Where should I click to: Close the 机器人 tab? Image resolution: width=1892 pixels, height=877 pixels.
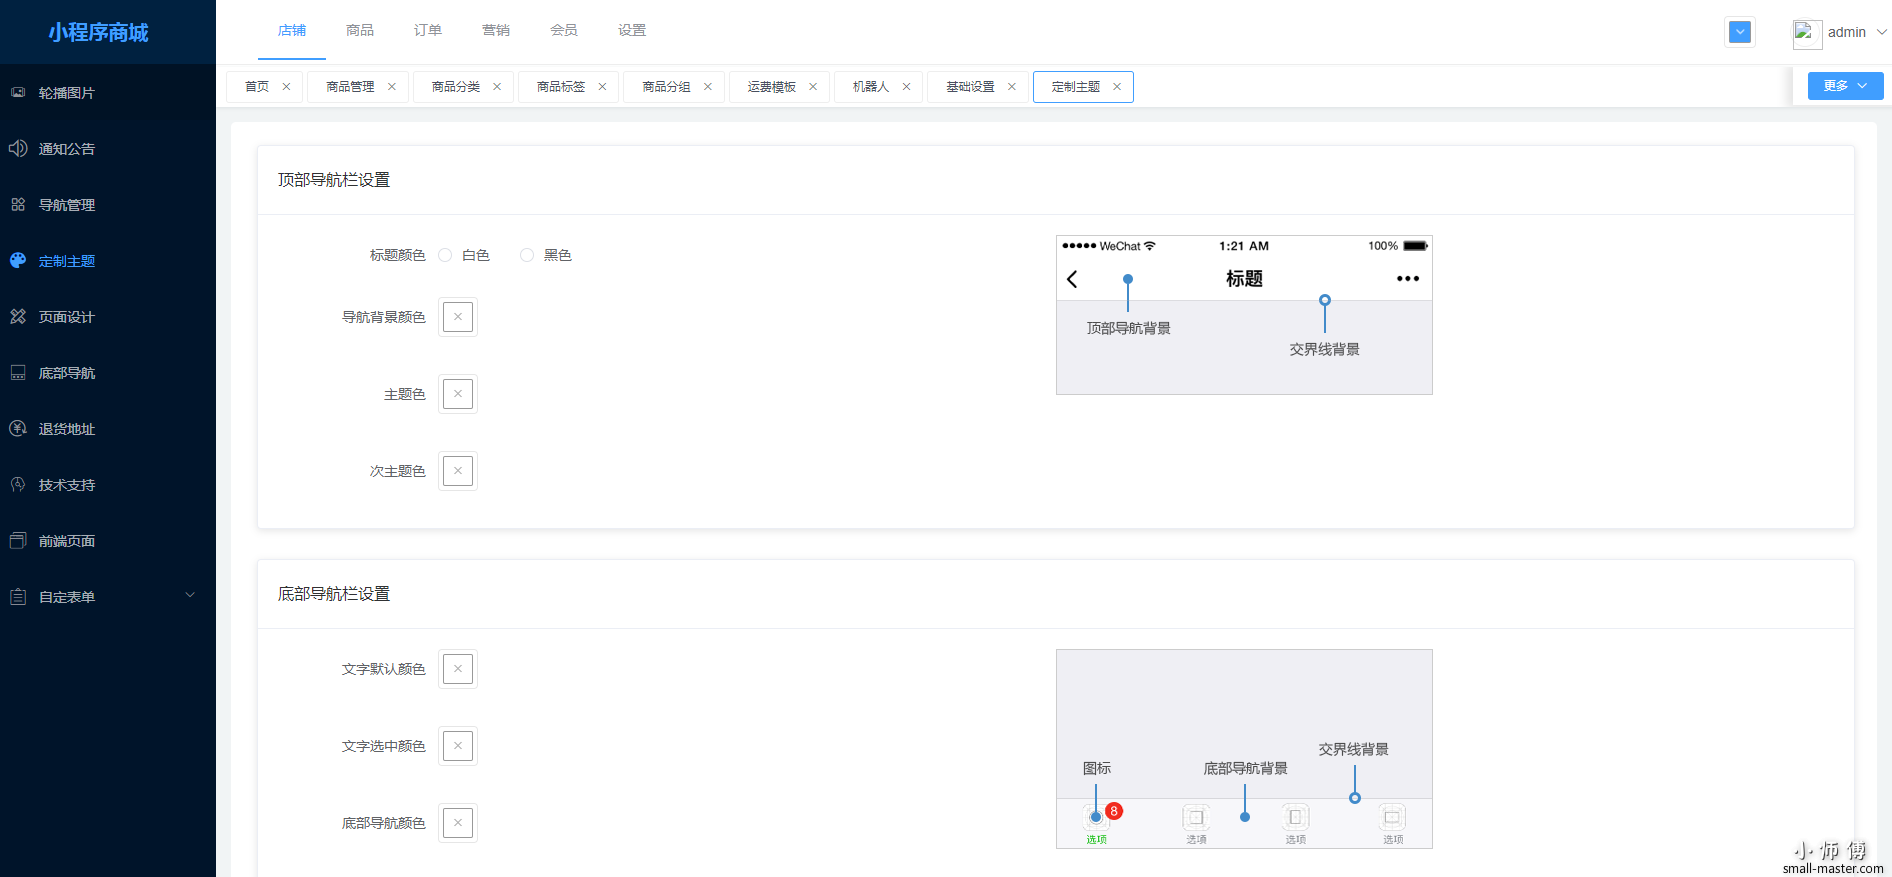[907, 87]
